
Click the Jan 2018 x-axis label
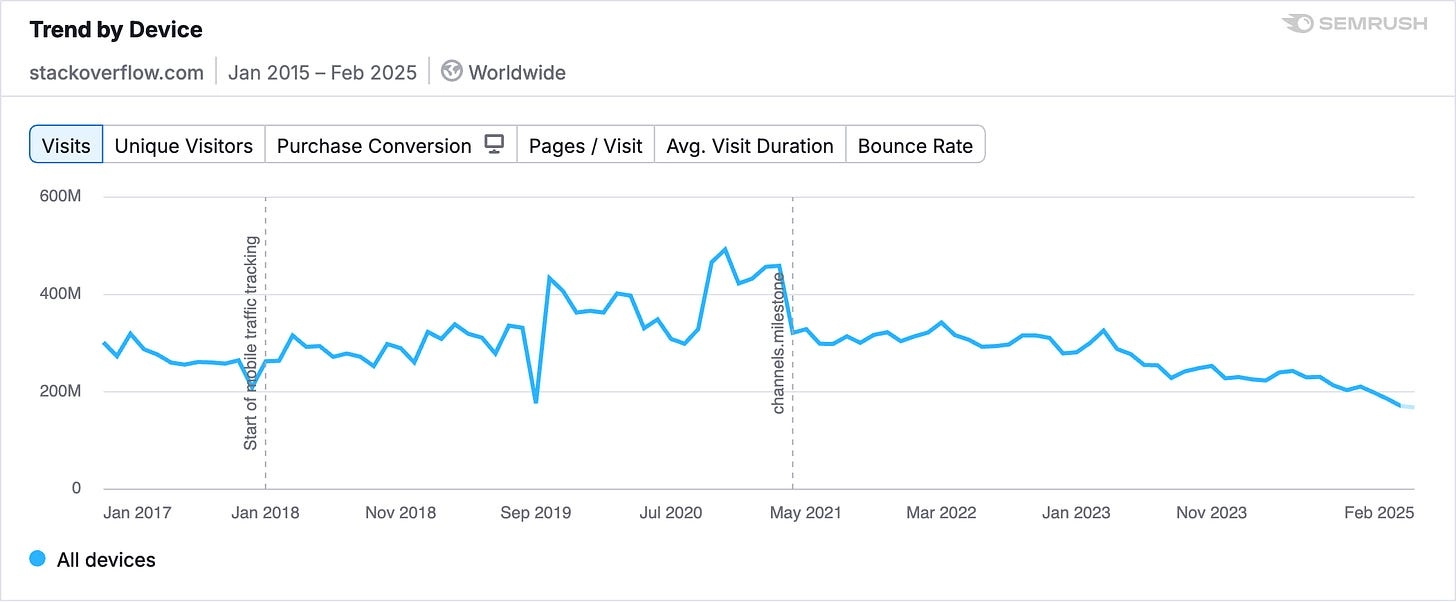tap(265, 513)
